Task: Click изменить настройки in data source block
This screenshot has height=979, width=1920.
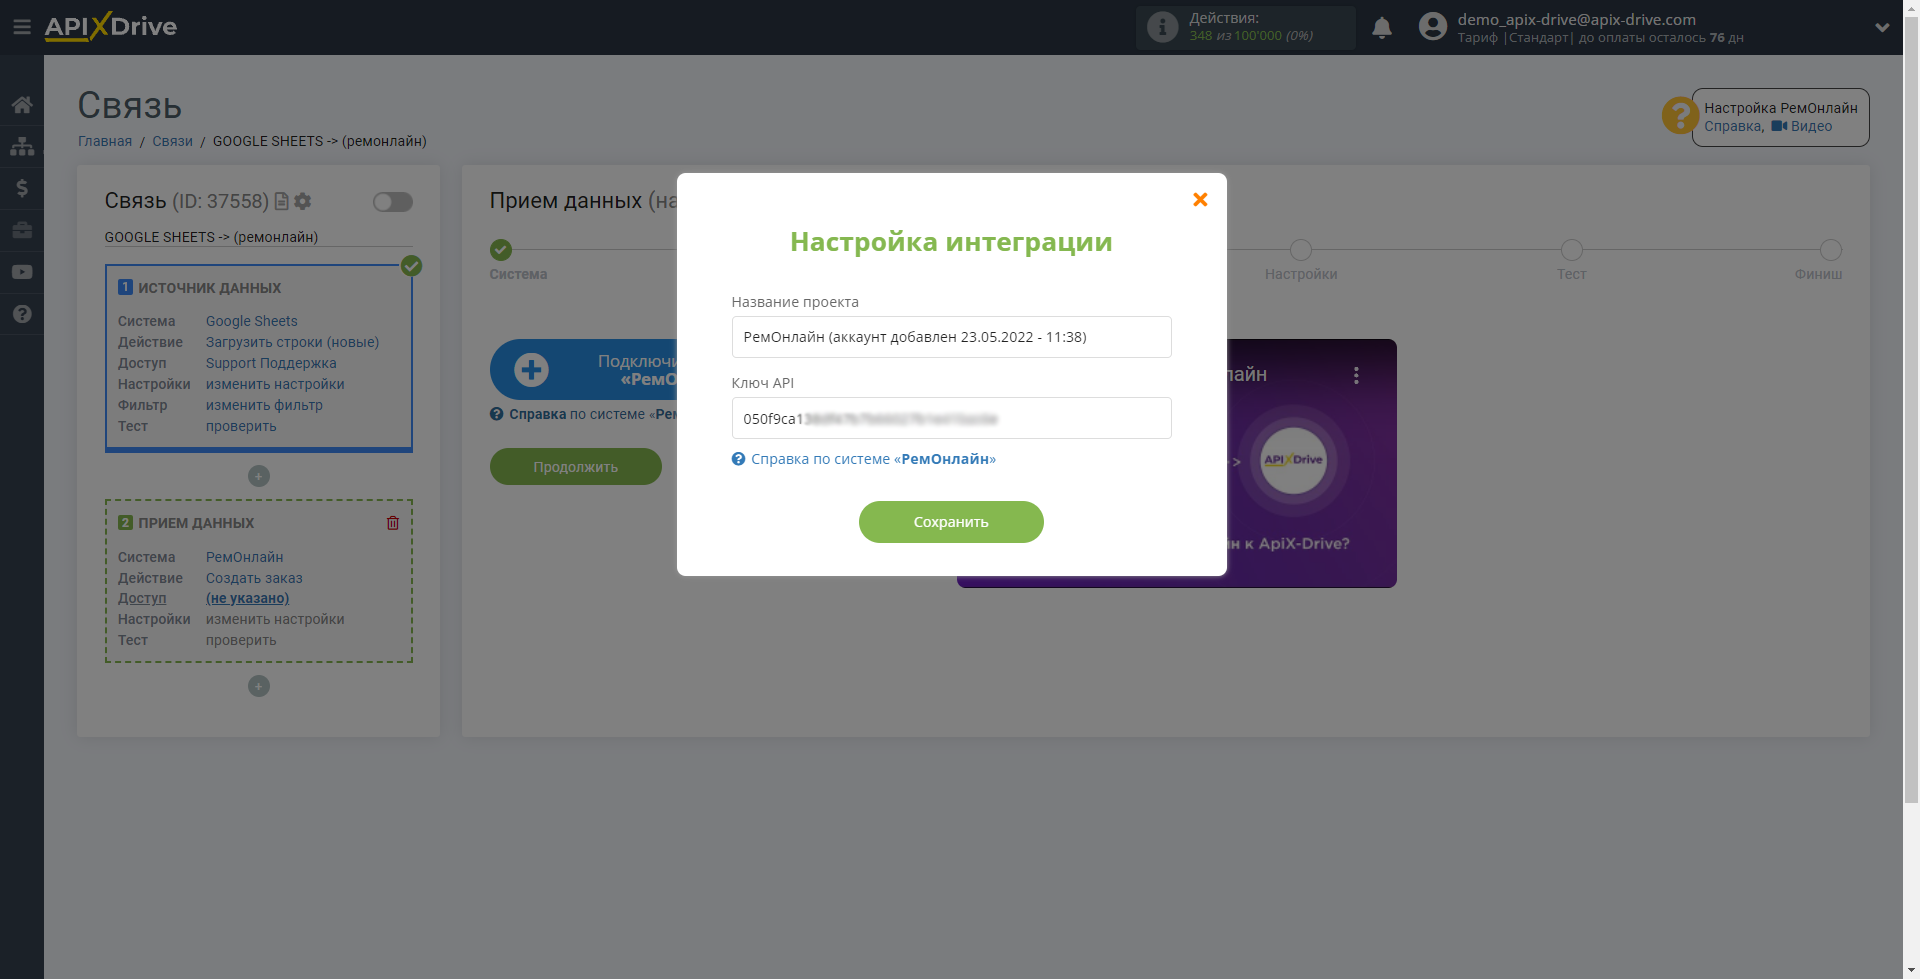Action: click(275, 384)
